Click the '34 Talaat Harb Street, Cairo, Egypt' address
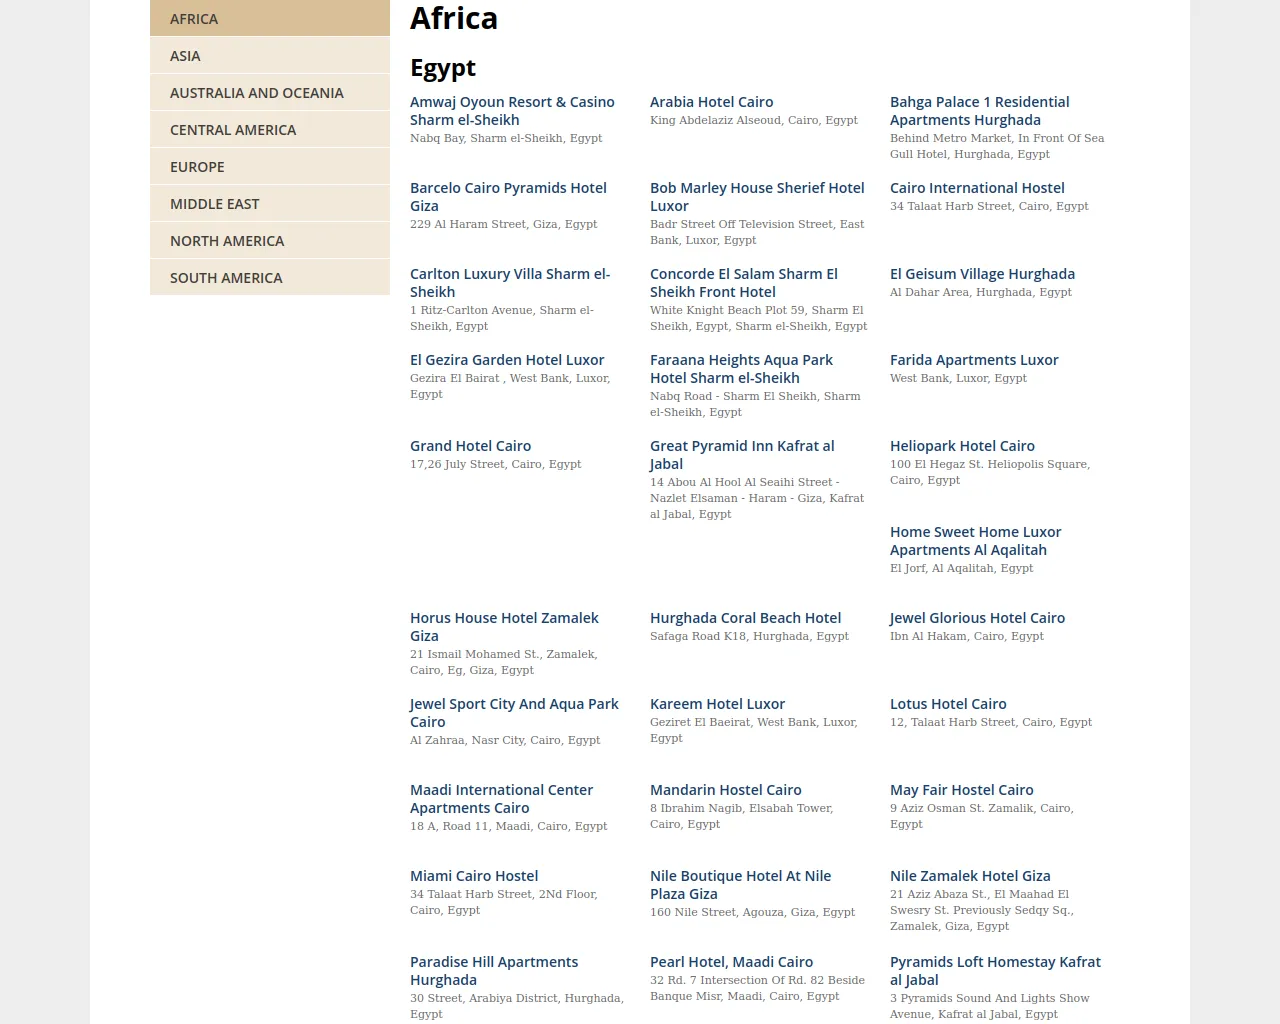 coord(989,206)
